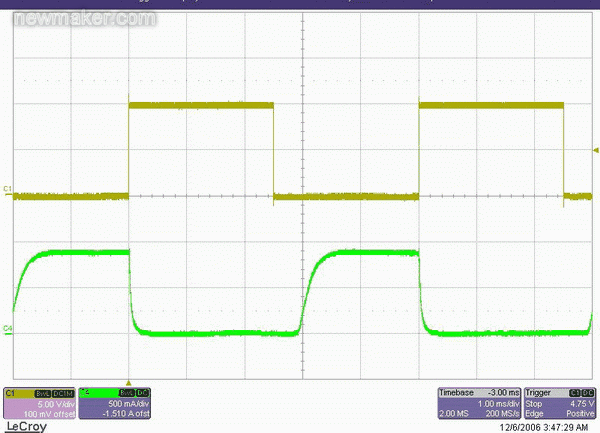The height and width of the screenshot is (433, 600).
Task: Select the 500 mA/div scale value
Action: point(127,402)
